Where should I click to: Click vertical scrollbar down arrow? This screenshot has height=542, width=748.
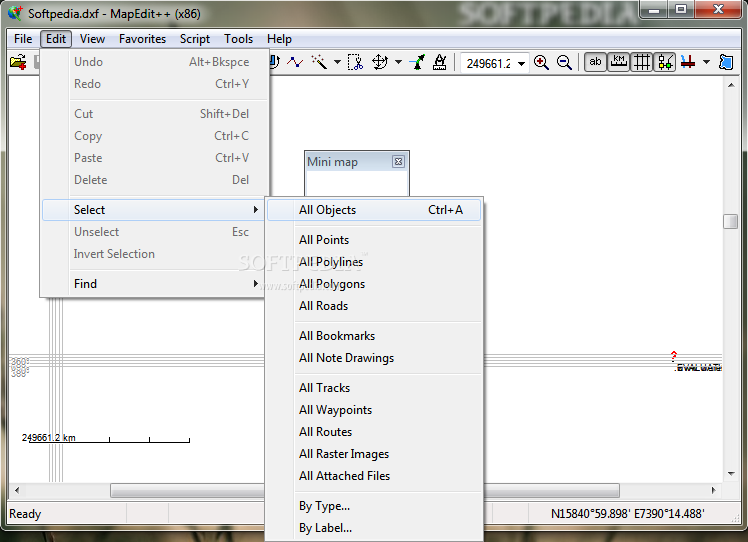point(731,474)
